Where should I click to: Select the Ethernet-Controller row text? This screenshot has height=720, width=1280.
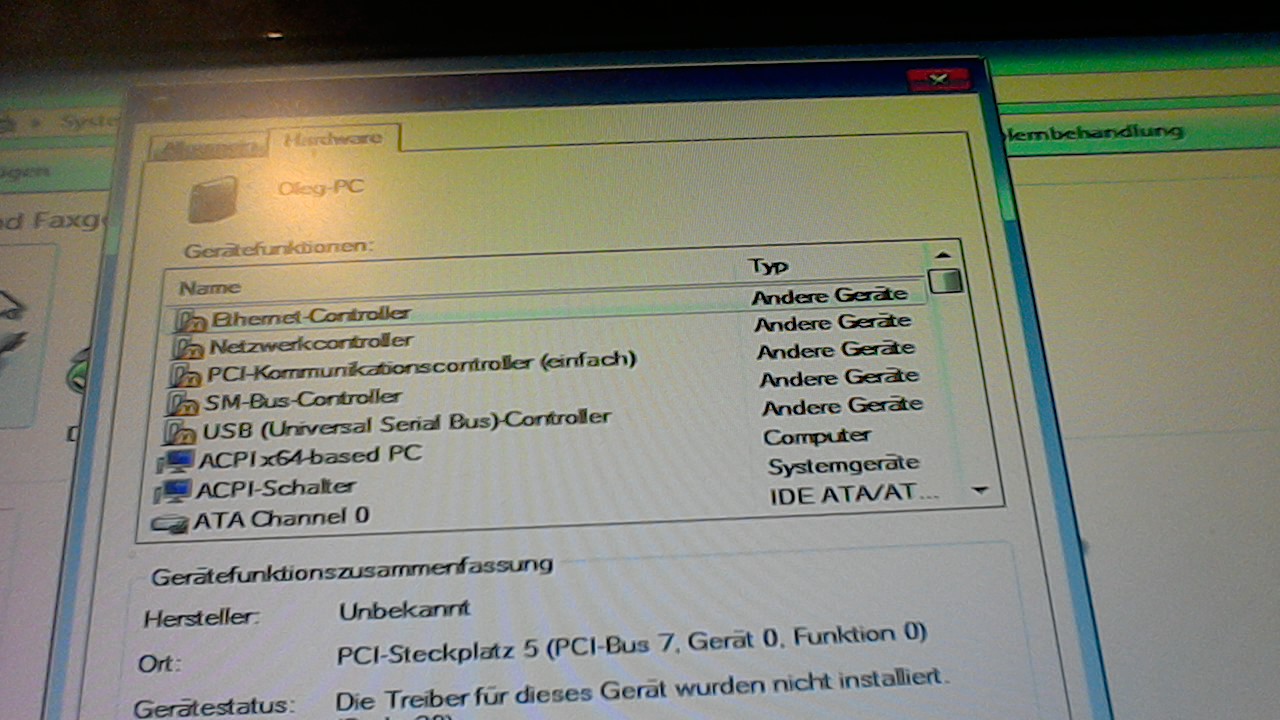click(311, 315)
